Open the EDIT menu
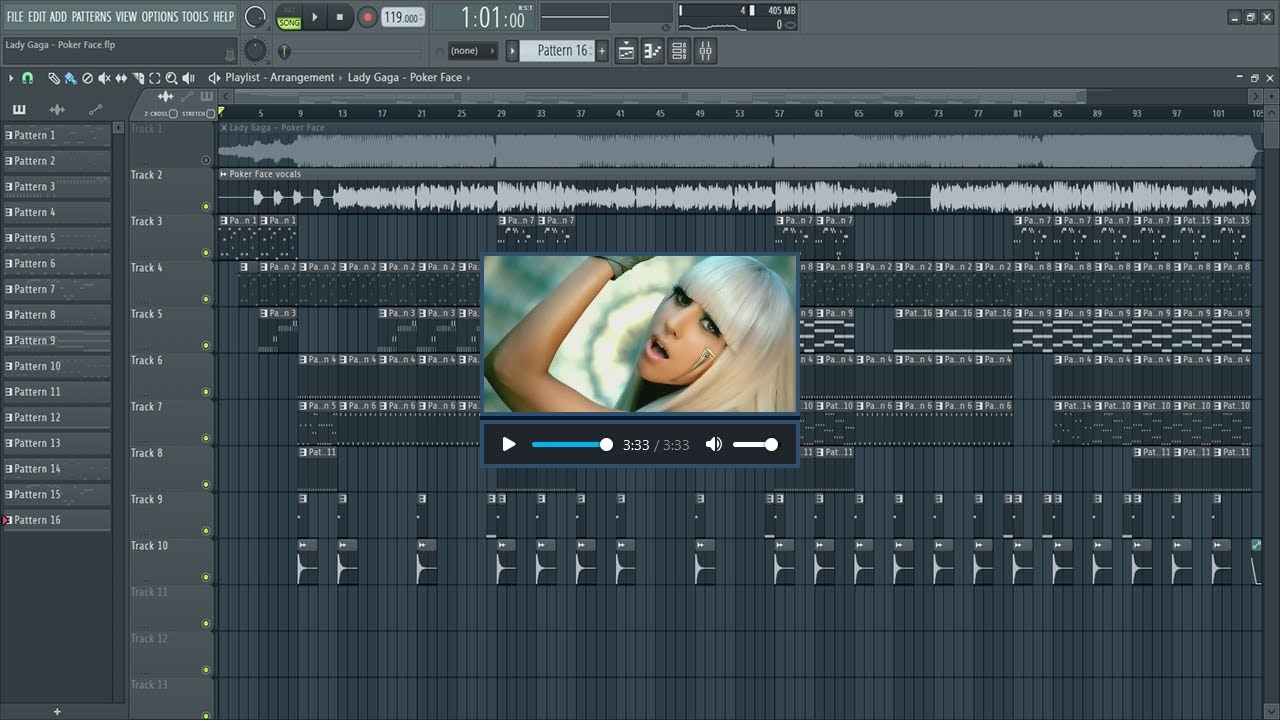This screenshot has height=720, width=1280. (37, 17)
